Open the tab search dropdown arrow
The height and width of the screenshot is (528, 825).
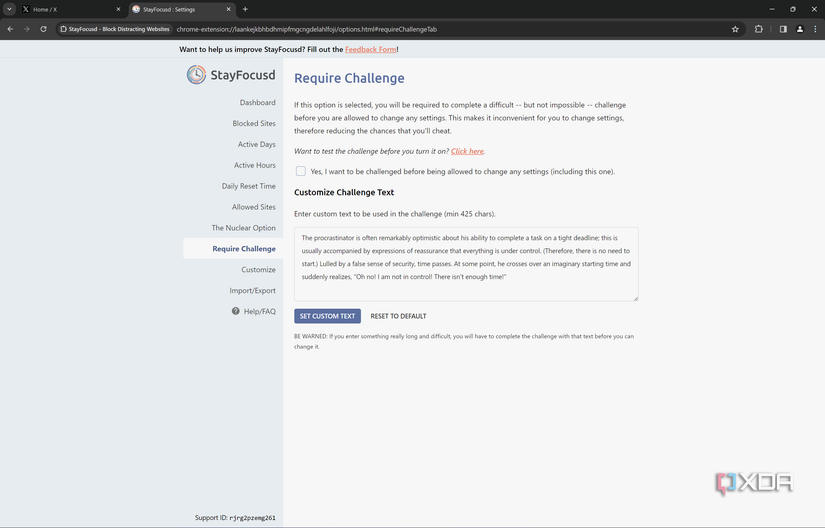point(9,9)
